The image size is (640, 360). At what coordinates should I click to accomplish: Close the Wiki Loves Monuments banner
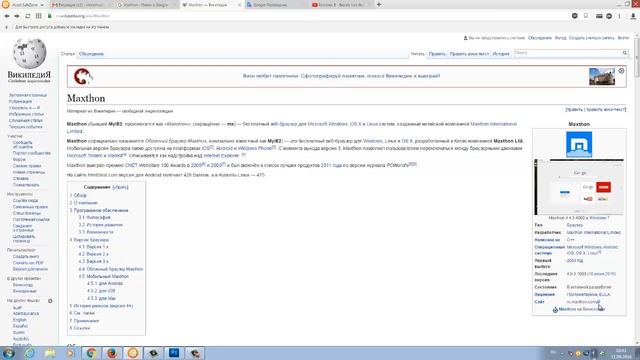tap(621, 71)
